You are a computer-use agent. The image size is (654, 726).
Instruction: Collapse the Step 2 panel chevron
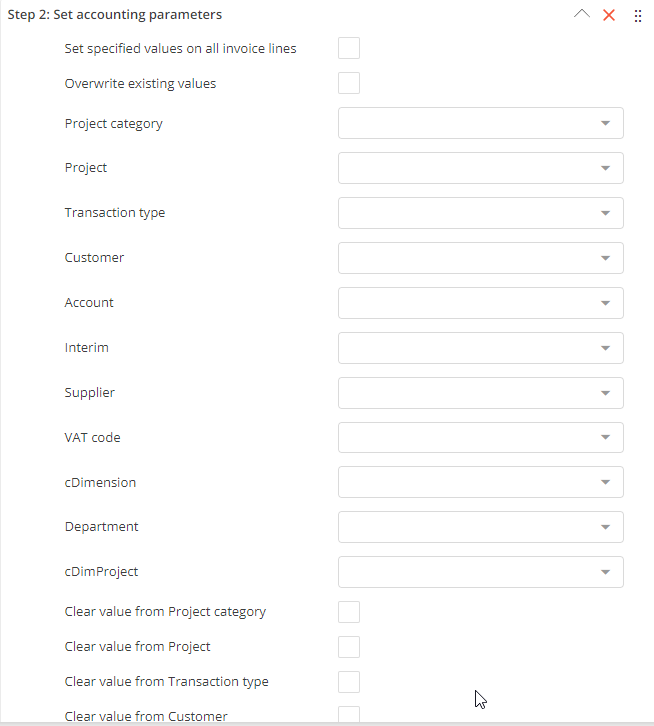[x=582, y=15]
